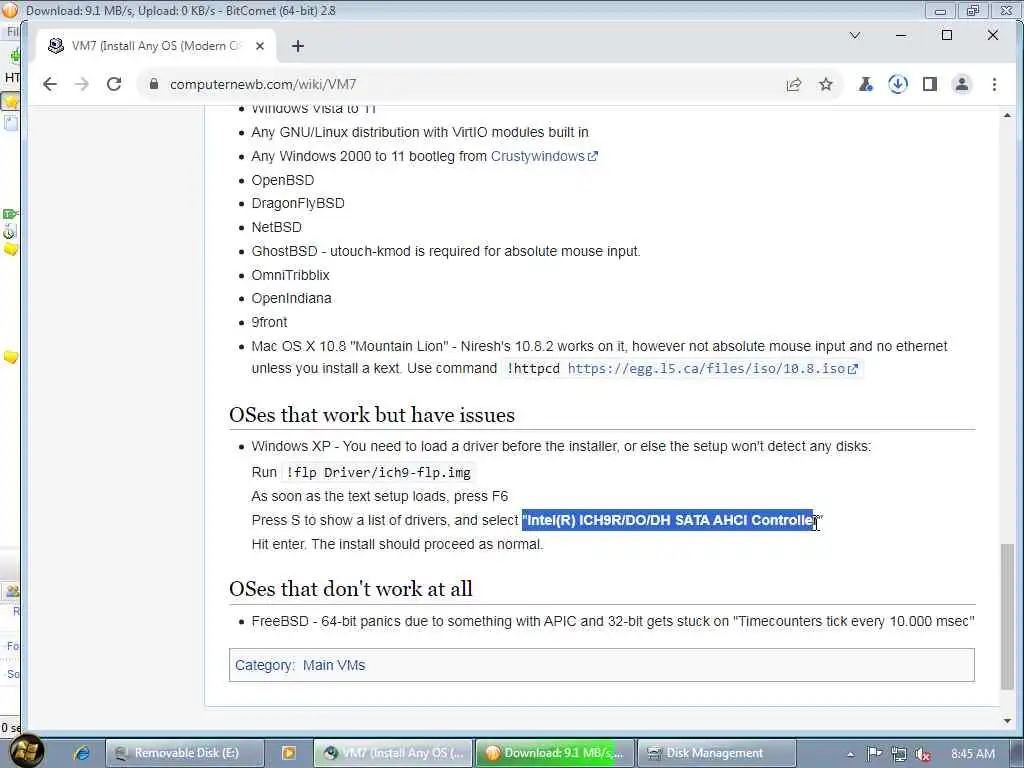Click the highlighted Intel(R) ICH9R/DO/DH SATA AHCI text
Viewport: 1024px width, 768px height.
(668, 520)
